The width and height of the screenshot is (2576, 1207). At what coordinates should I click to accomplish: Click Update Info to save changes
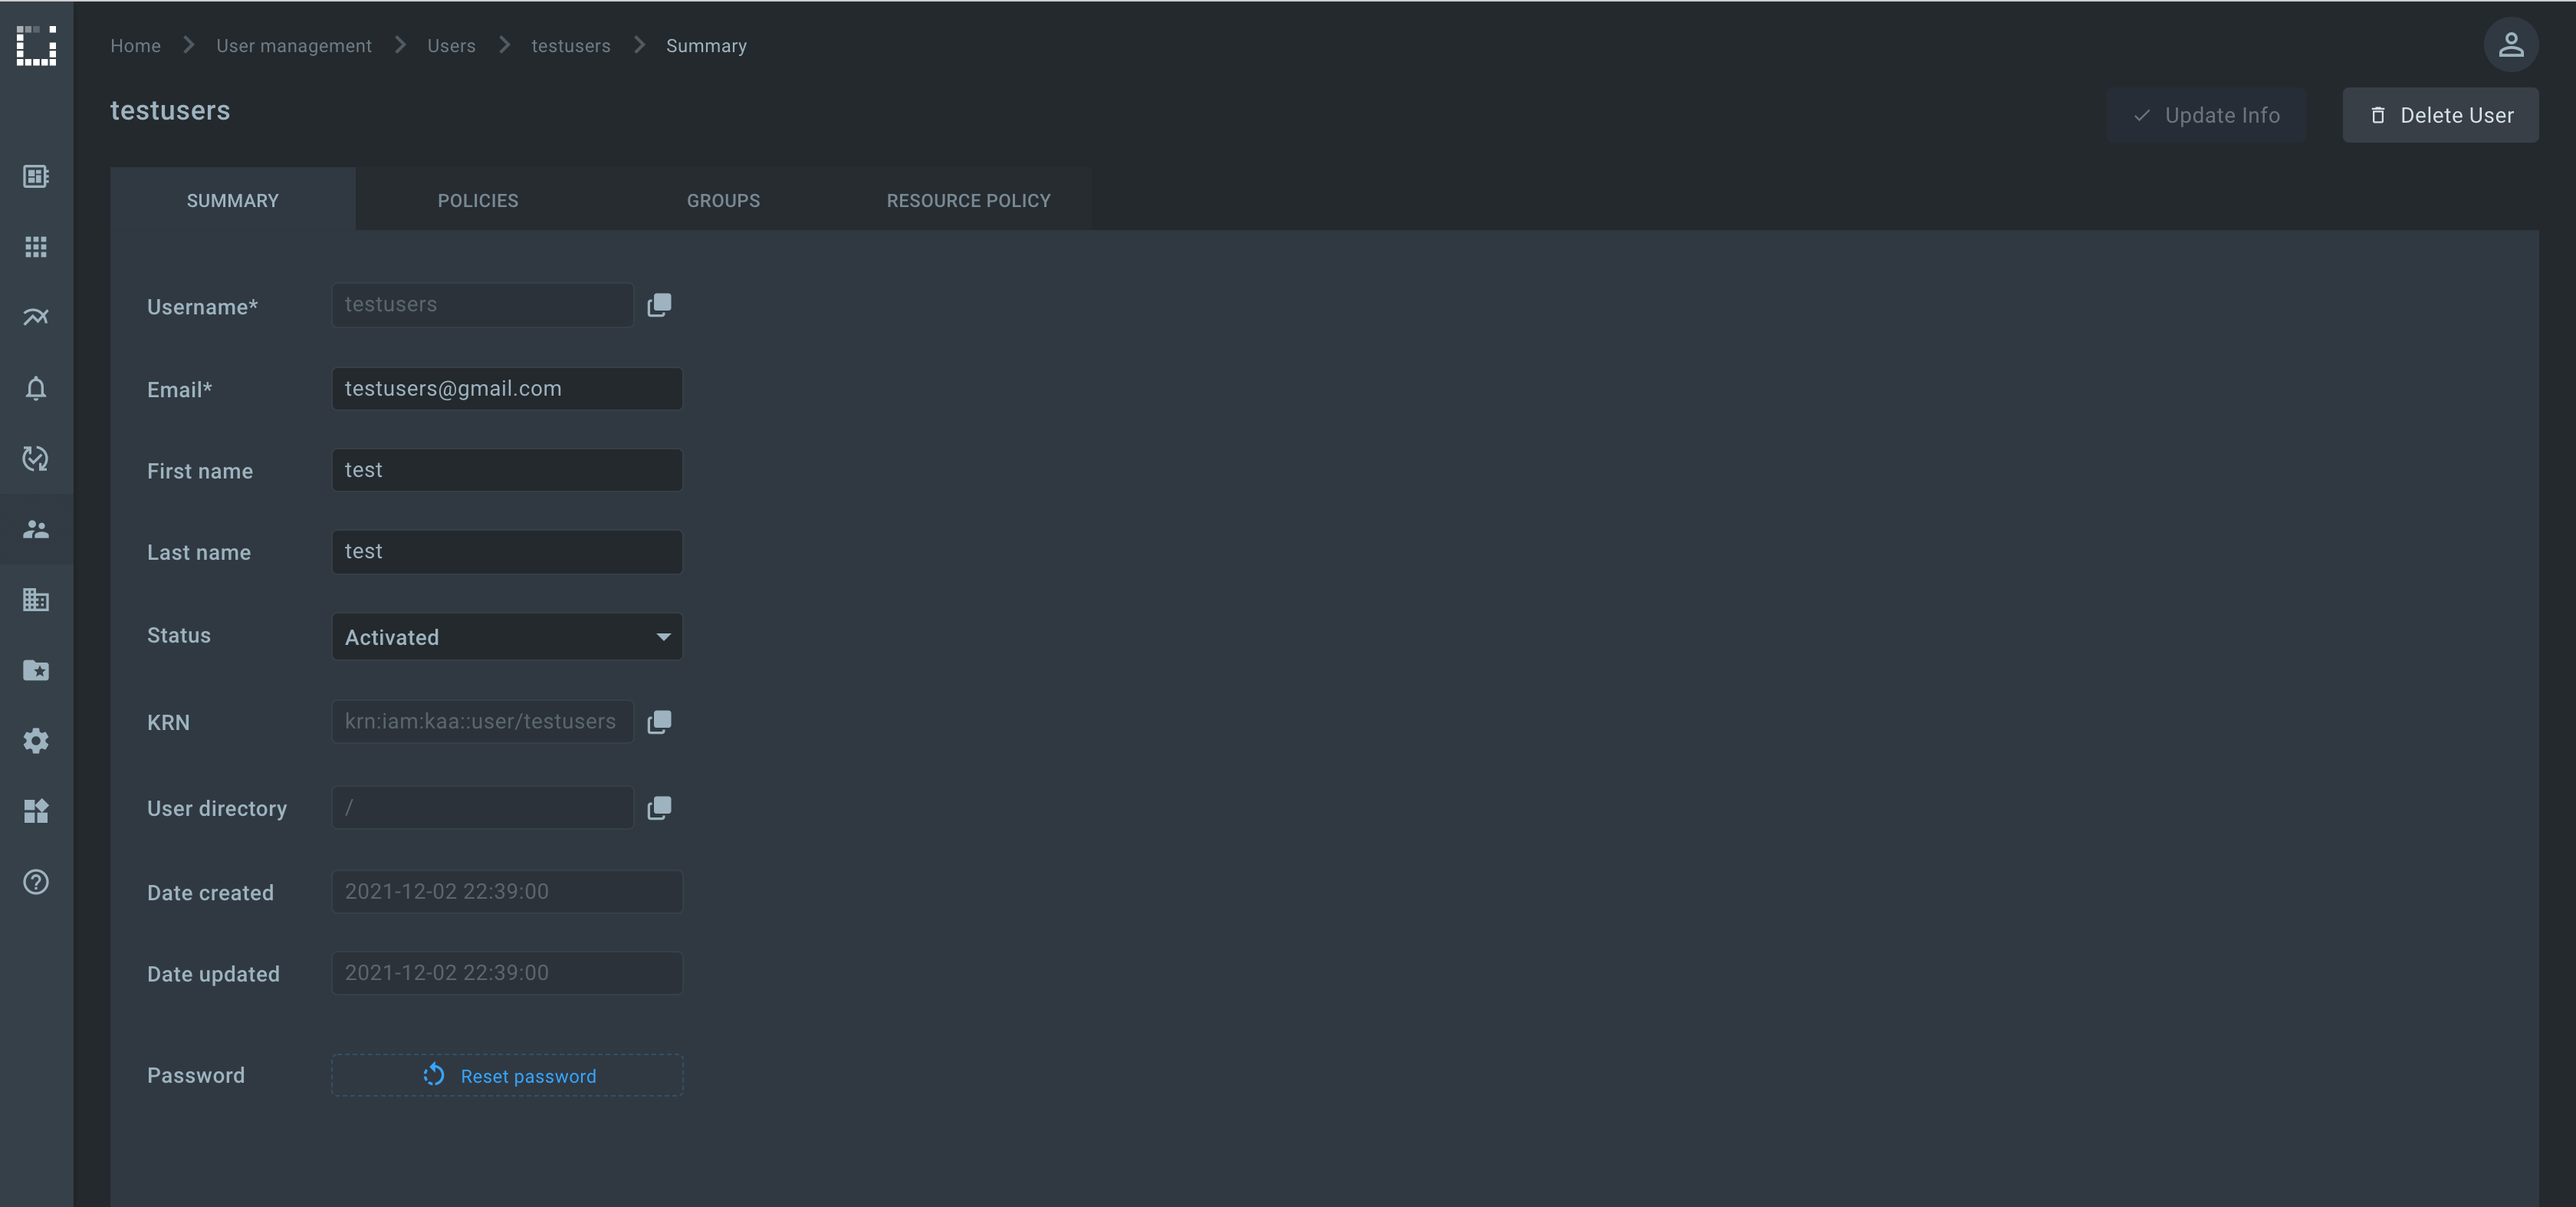click(x=2206, y=115)
